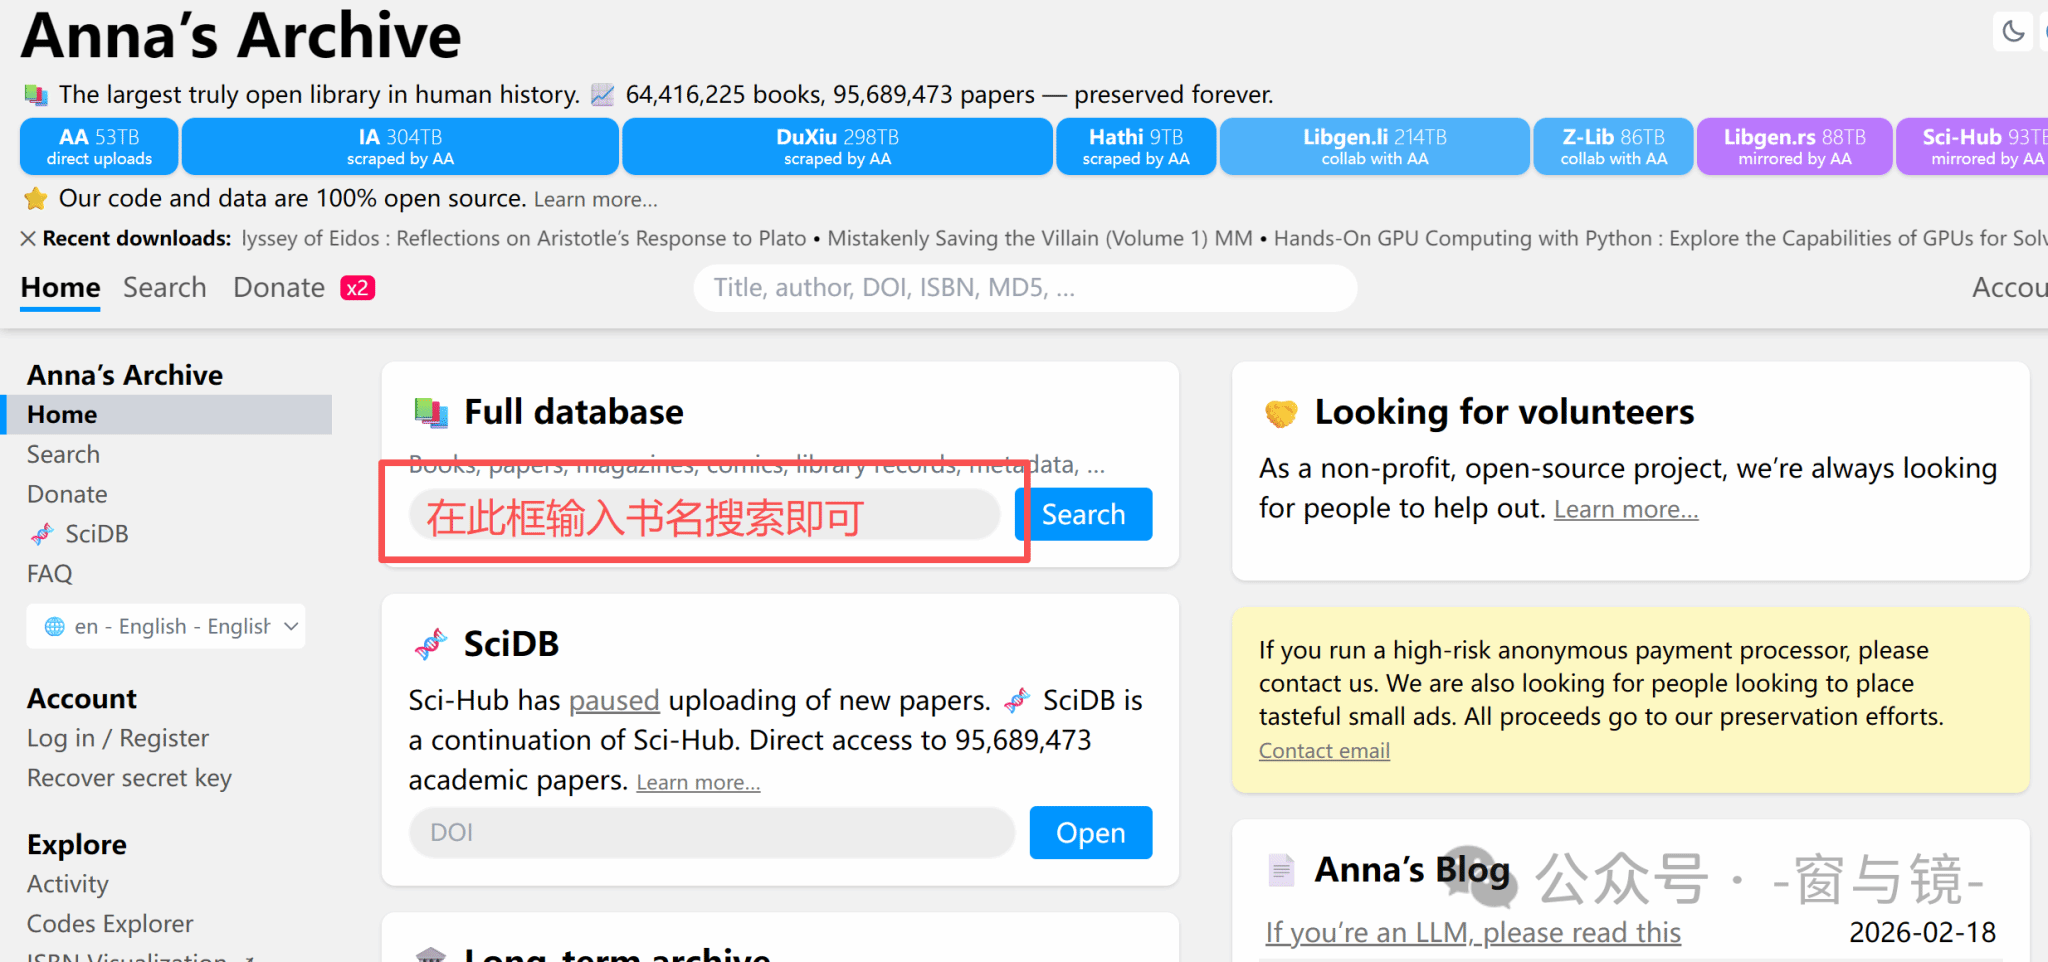Image resolution: width=2048 pixels, height=962 pixels.
Task: Click the star icon beside open source text
Action: coord(36,198)
